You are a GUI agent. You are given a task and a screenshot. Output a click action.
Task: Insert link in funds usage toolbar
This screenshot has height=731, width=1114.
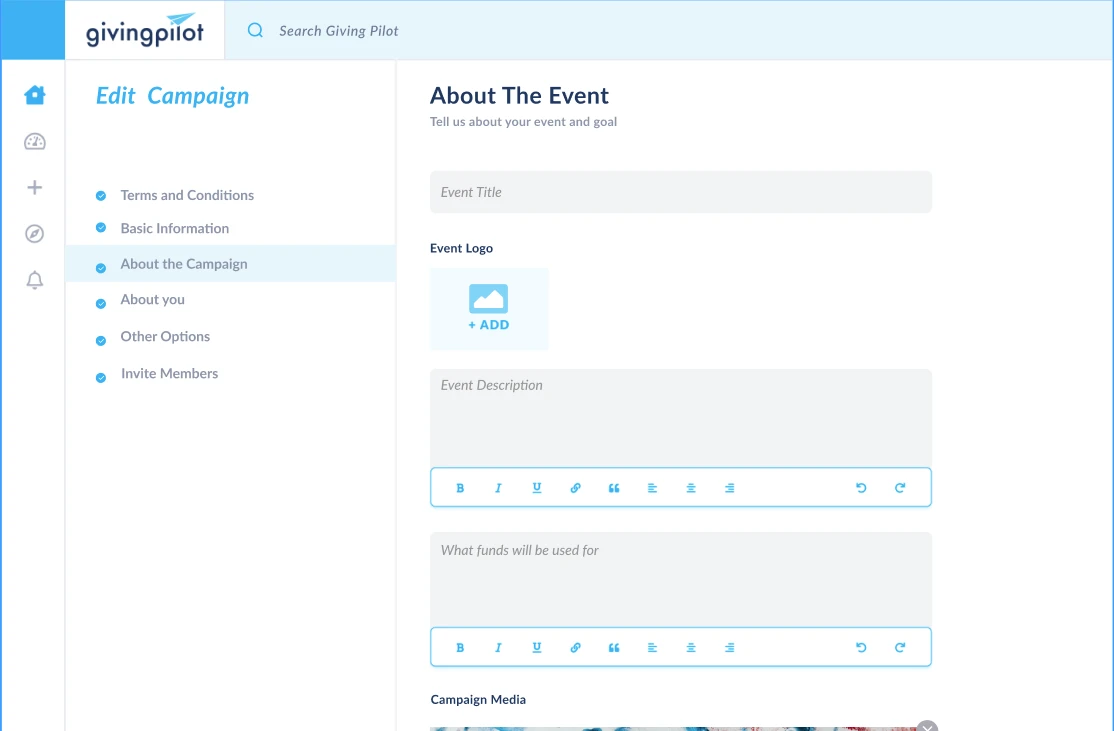[575, 648]
